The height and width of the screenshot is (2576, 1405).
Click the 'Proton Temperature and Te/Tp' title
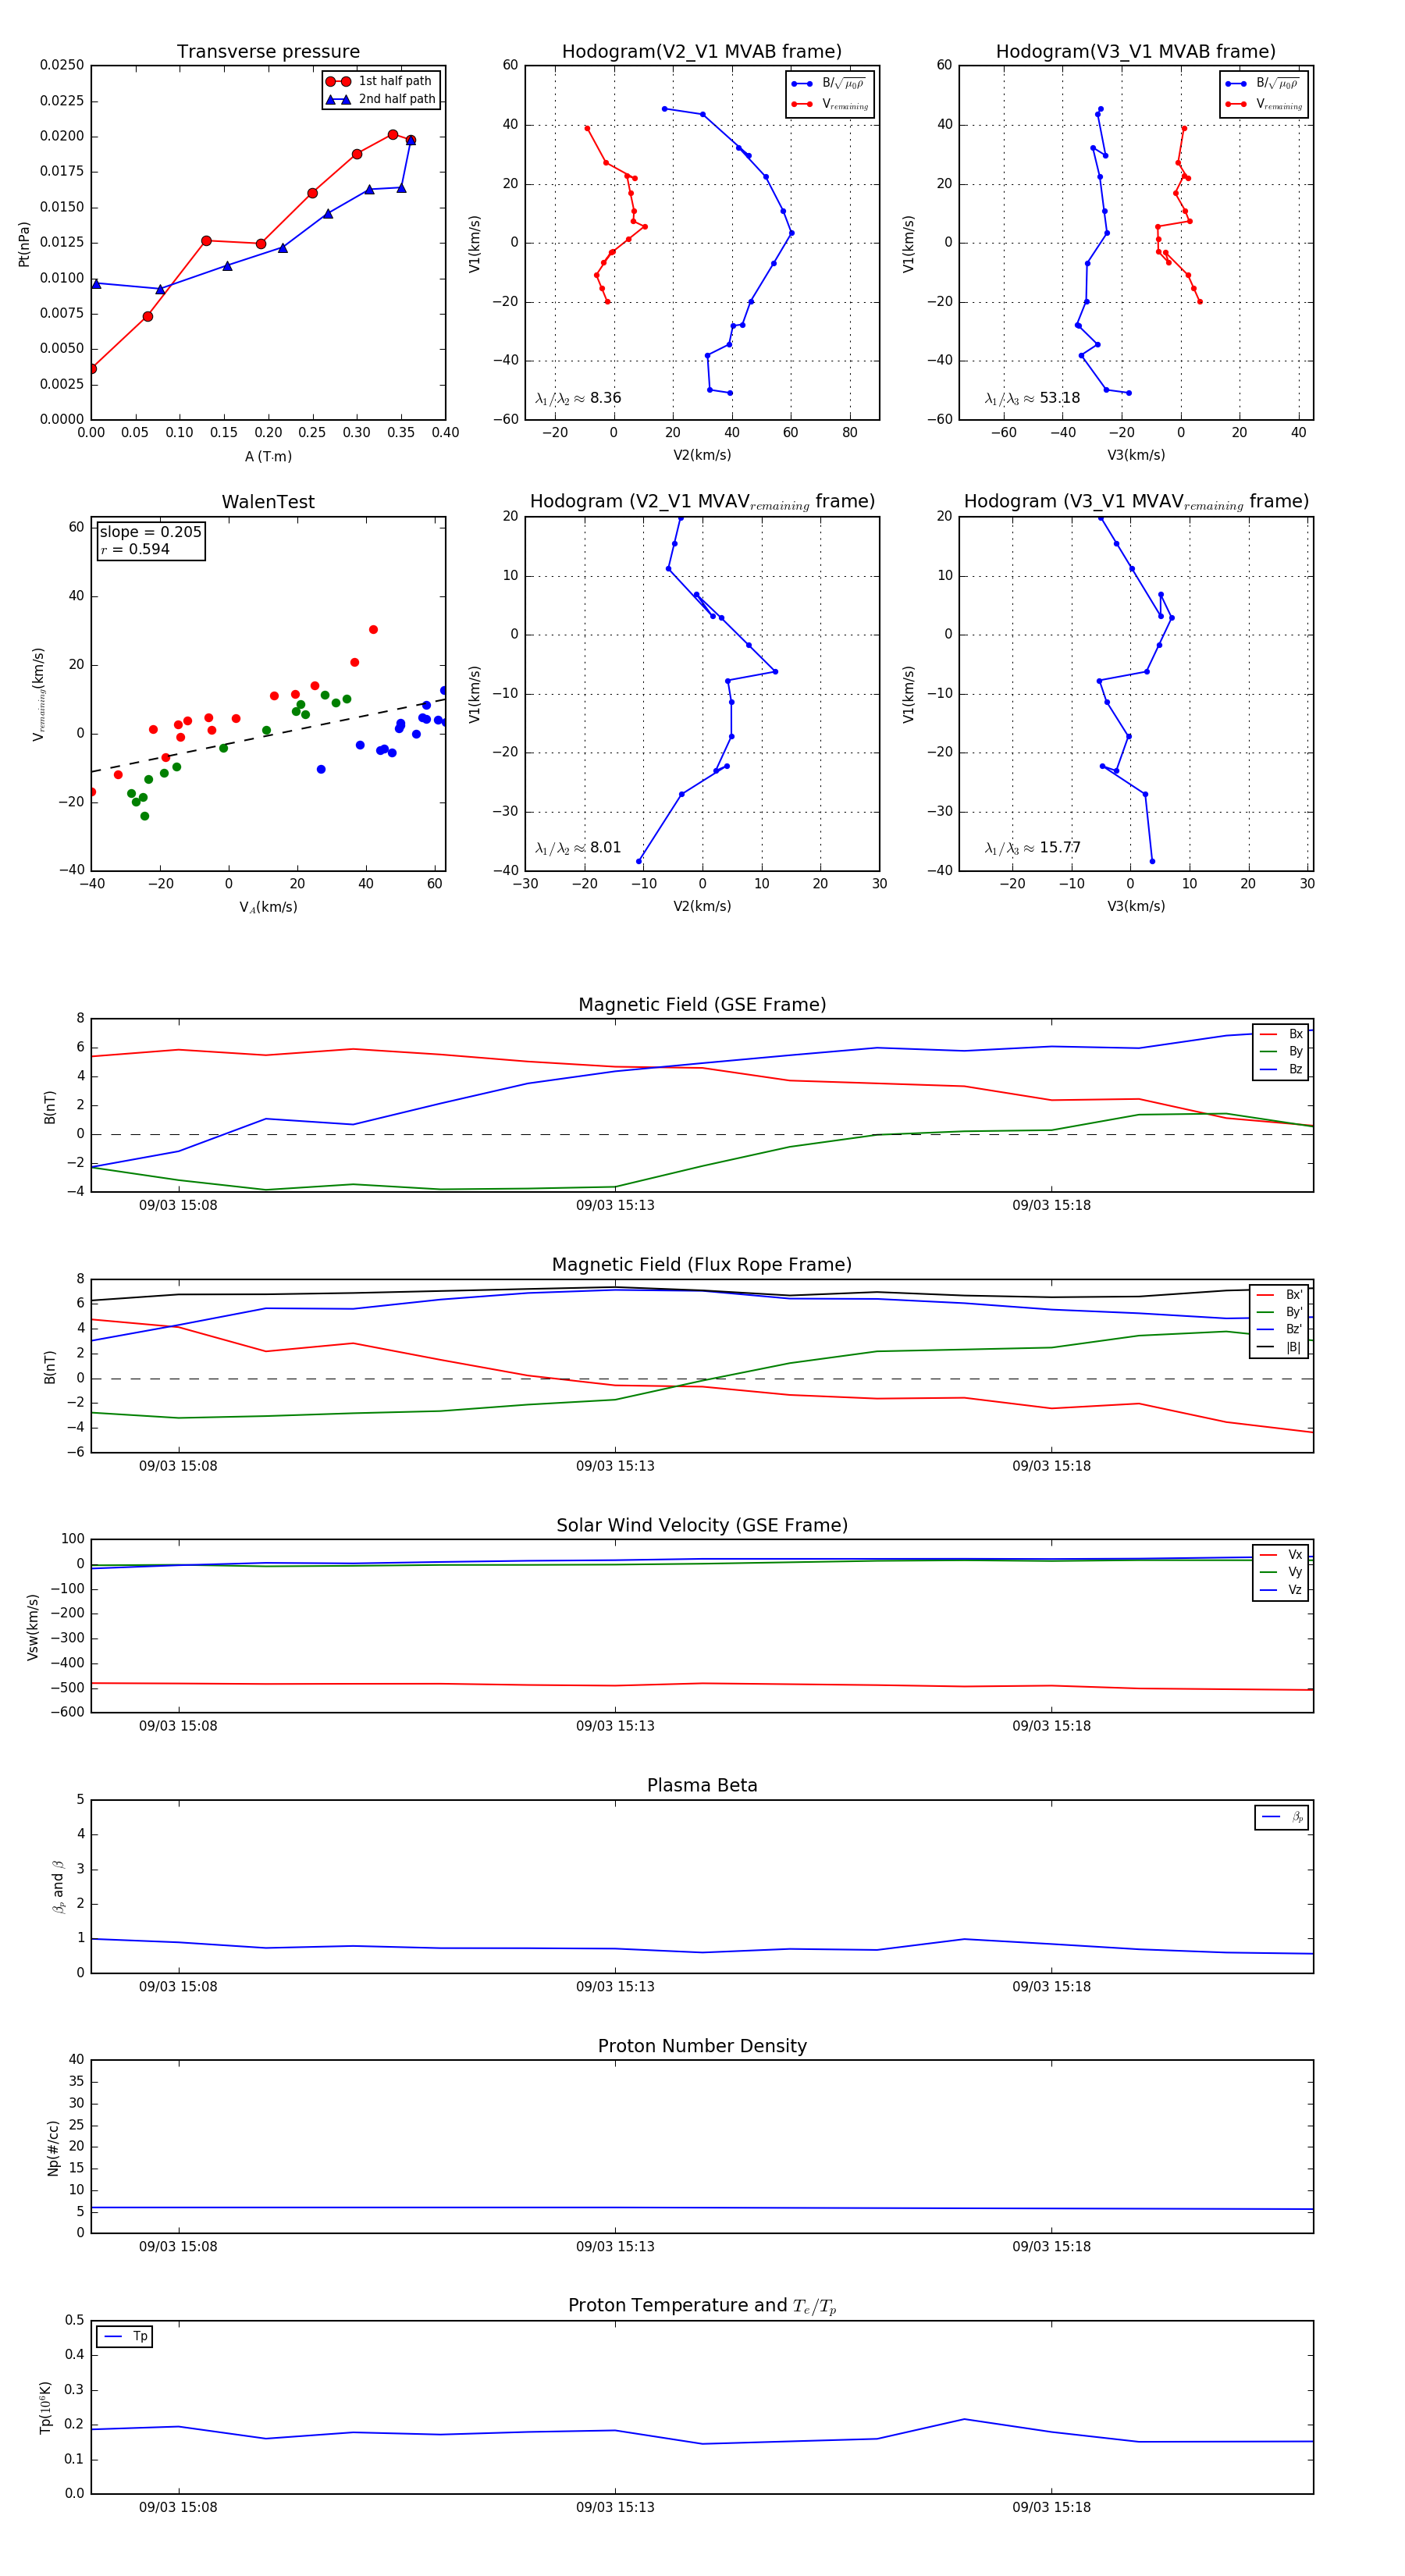(702, 2305)
